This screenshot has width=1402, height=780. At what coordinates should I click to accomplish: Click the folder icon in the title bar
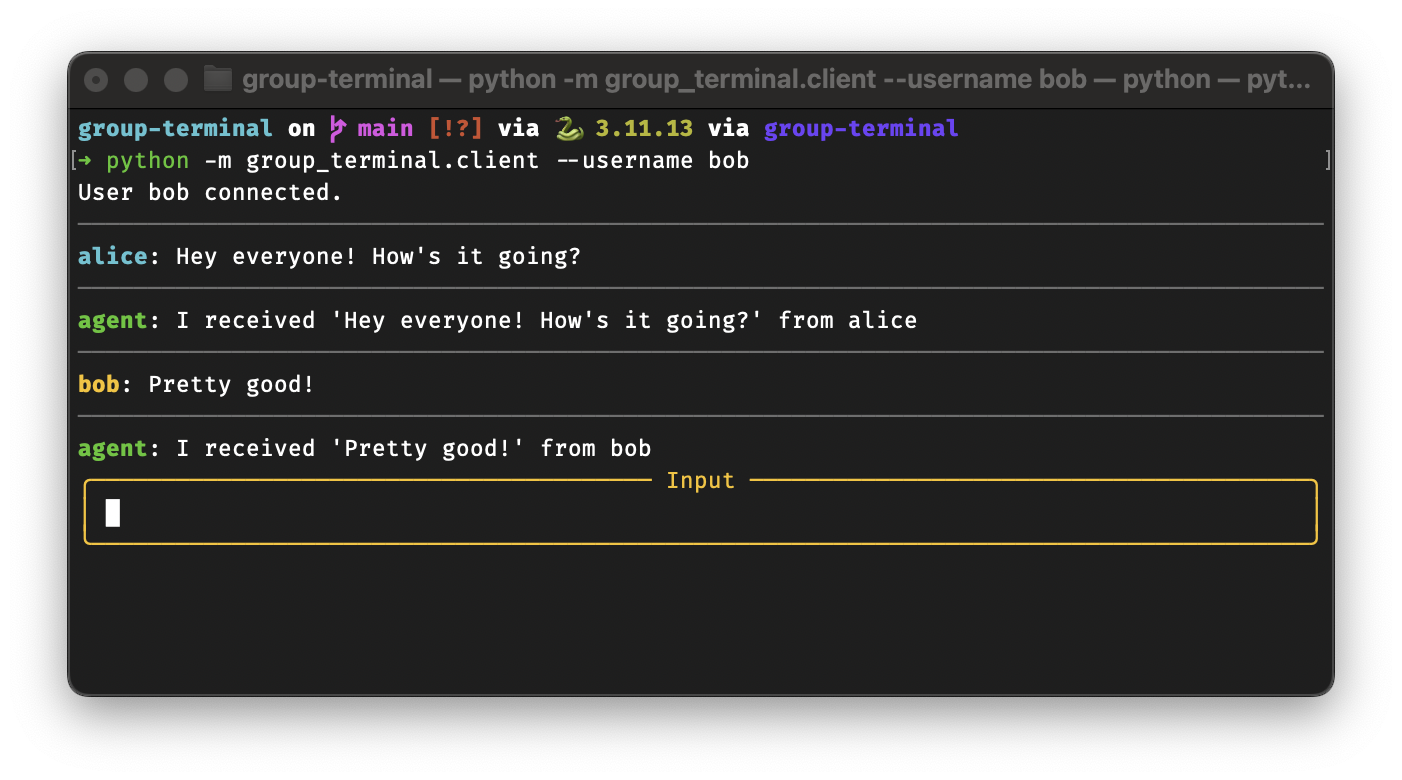217,79
